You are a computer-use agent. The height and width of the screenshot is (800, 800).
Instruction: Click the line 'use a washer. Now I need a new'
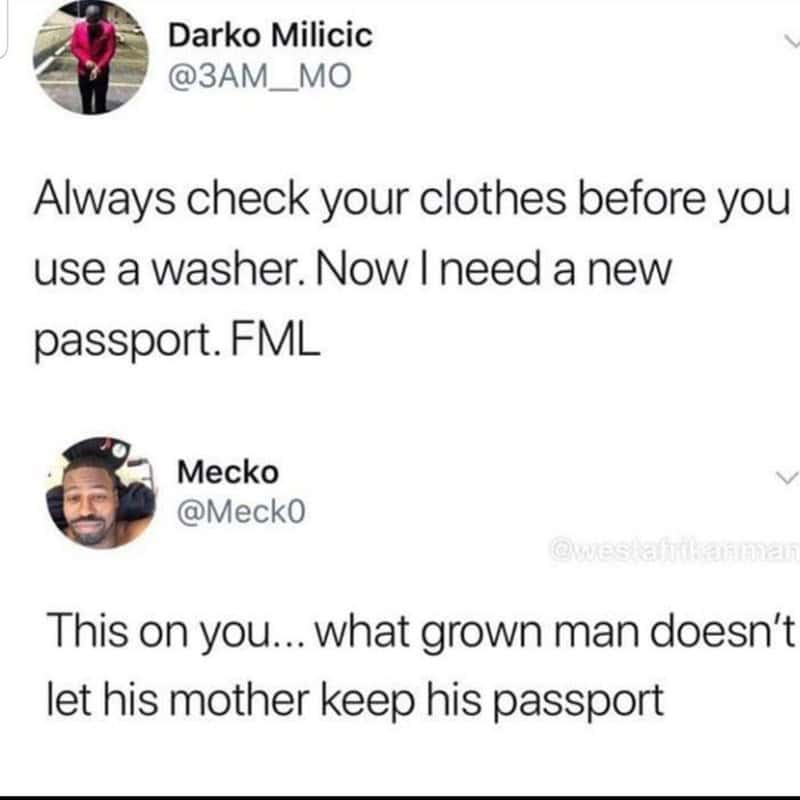353,270
